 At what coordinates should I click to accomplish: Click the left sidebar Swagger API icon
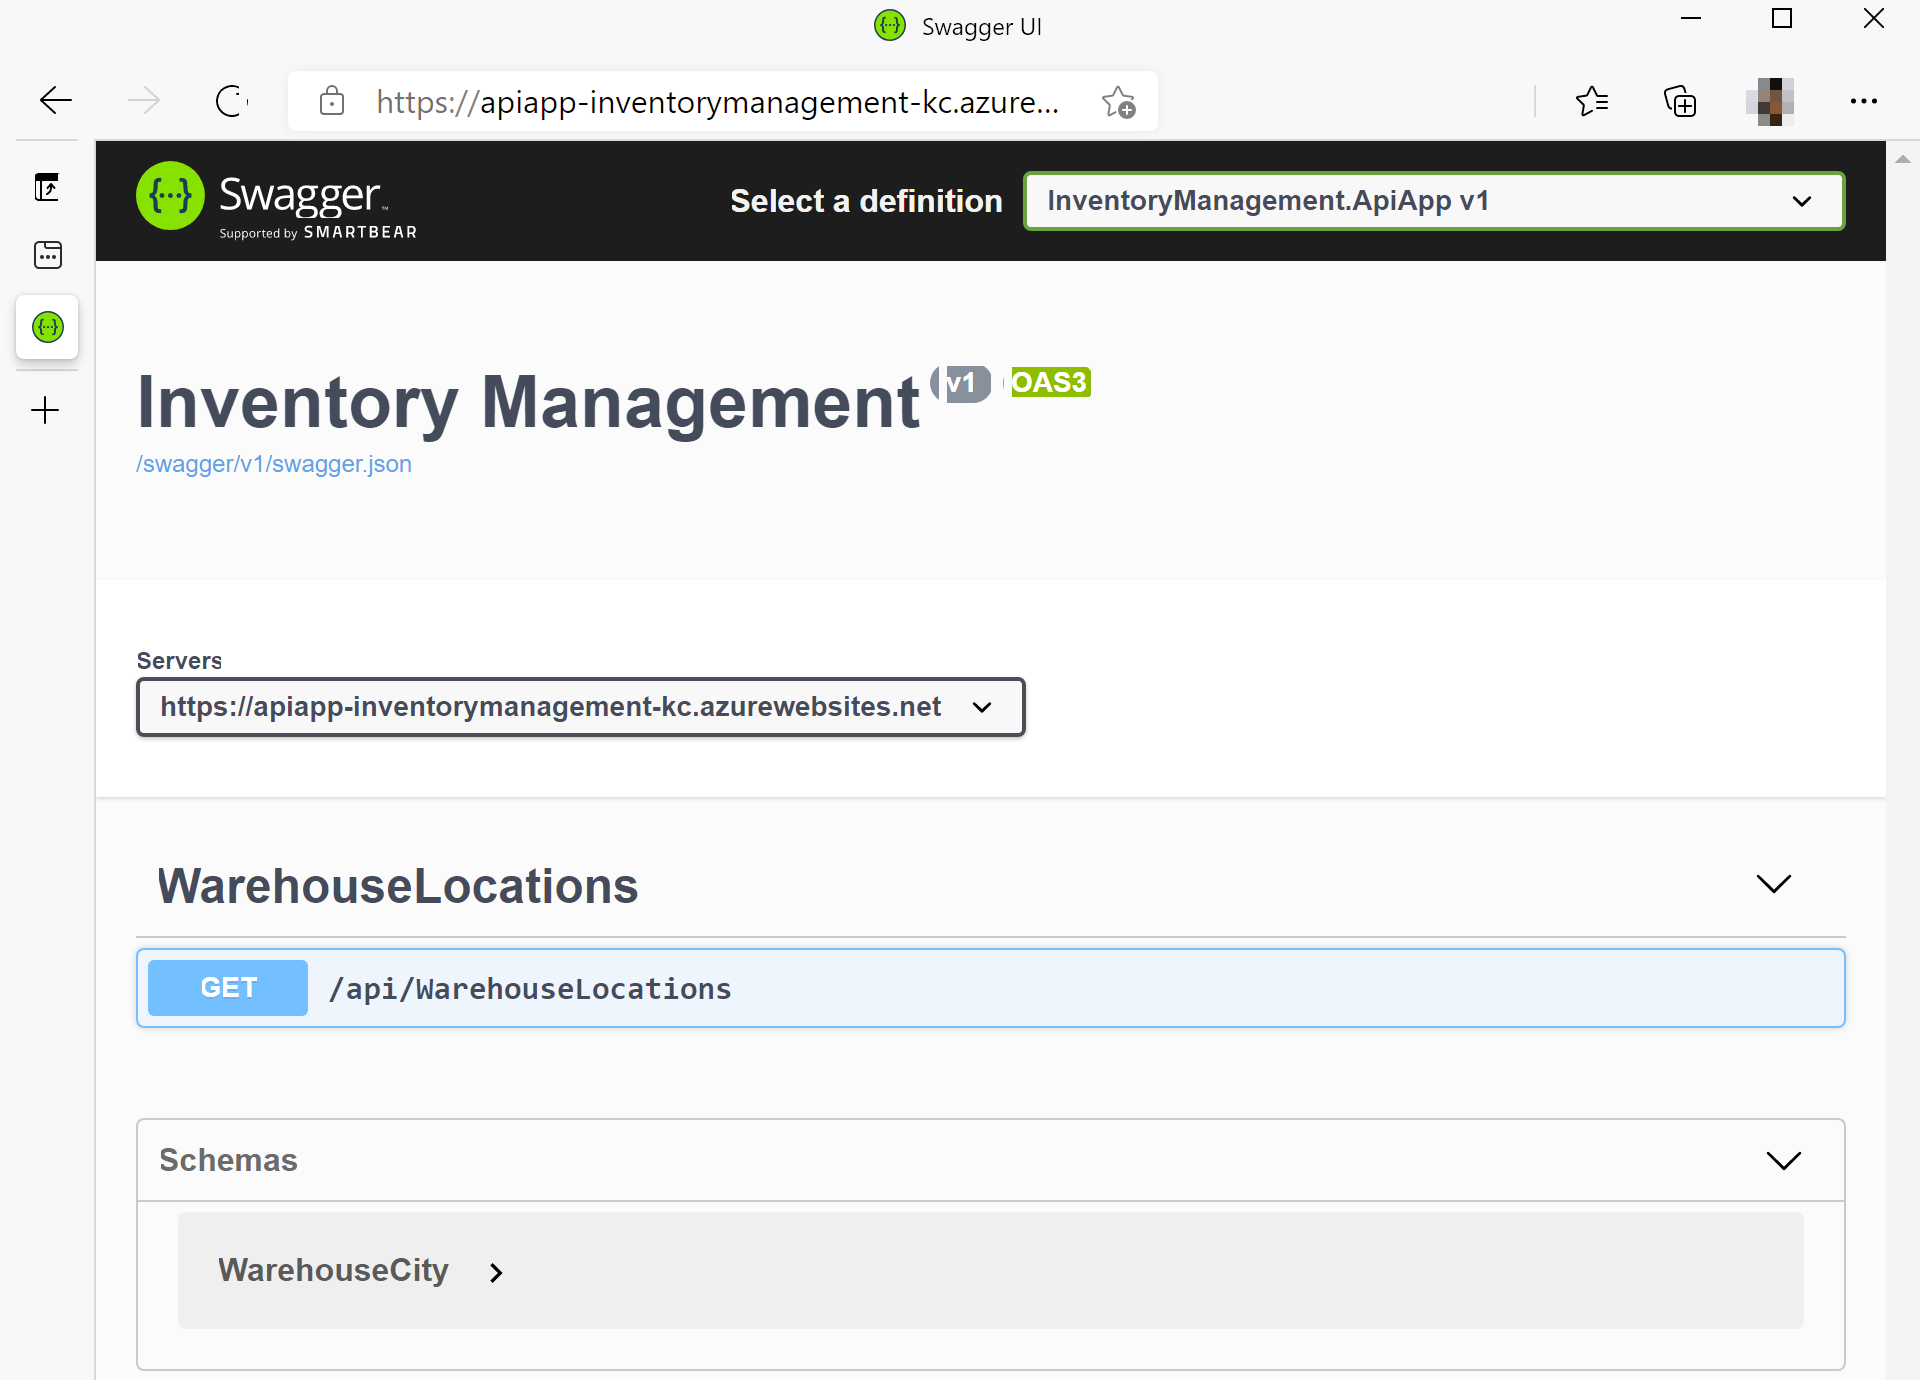(x=46, y=328)
